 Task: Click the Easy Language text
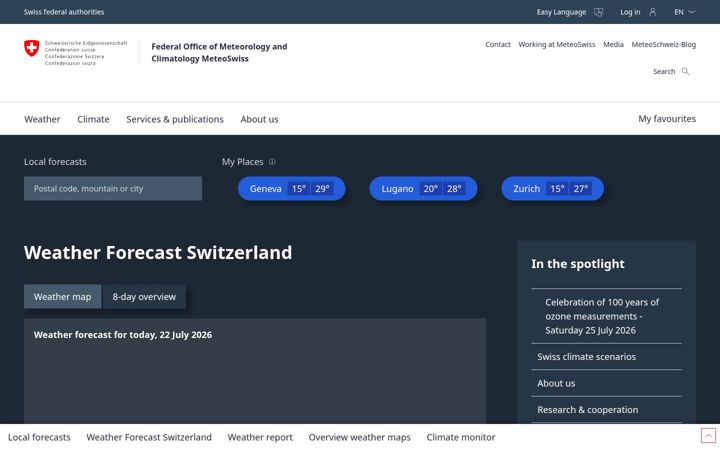pyautogui.click(x=561, y=12)
